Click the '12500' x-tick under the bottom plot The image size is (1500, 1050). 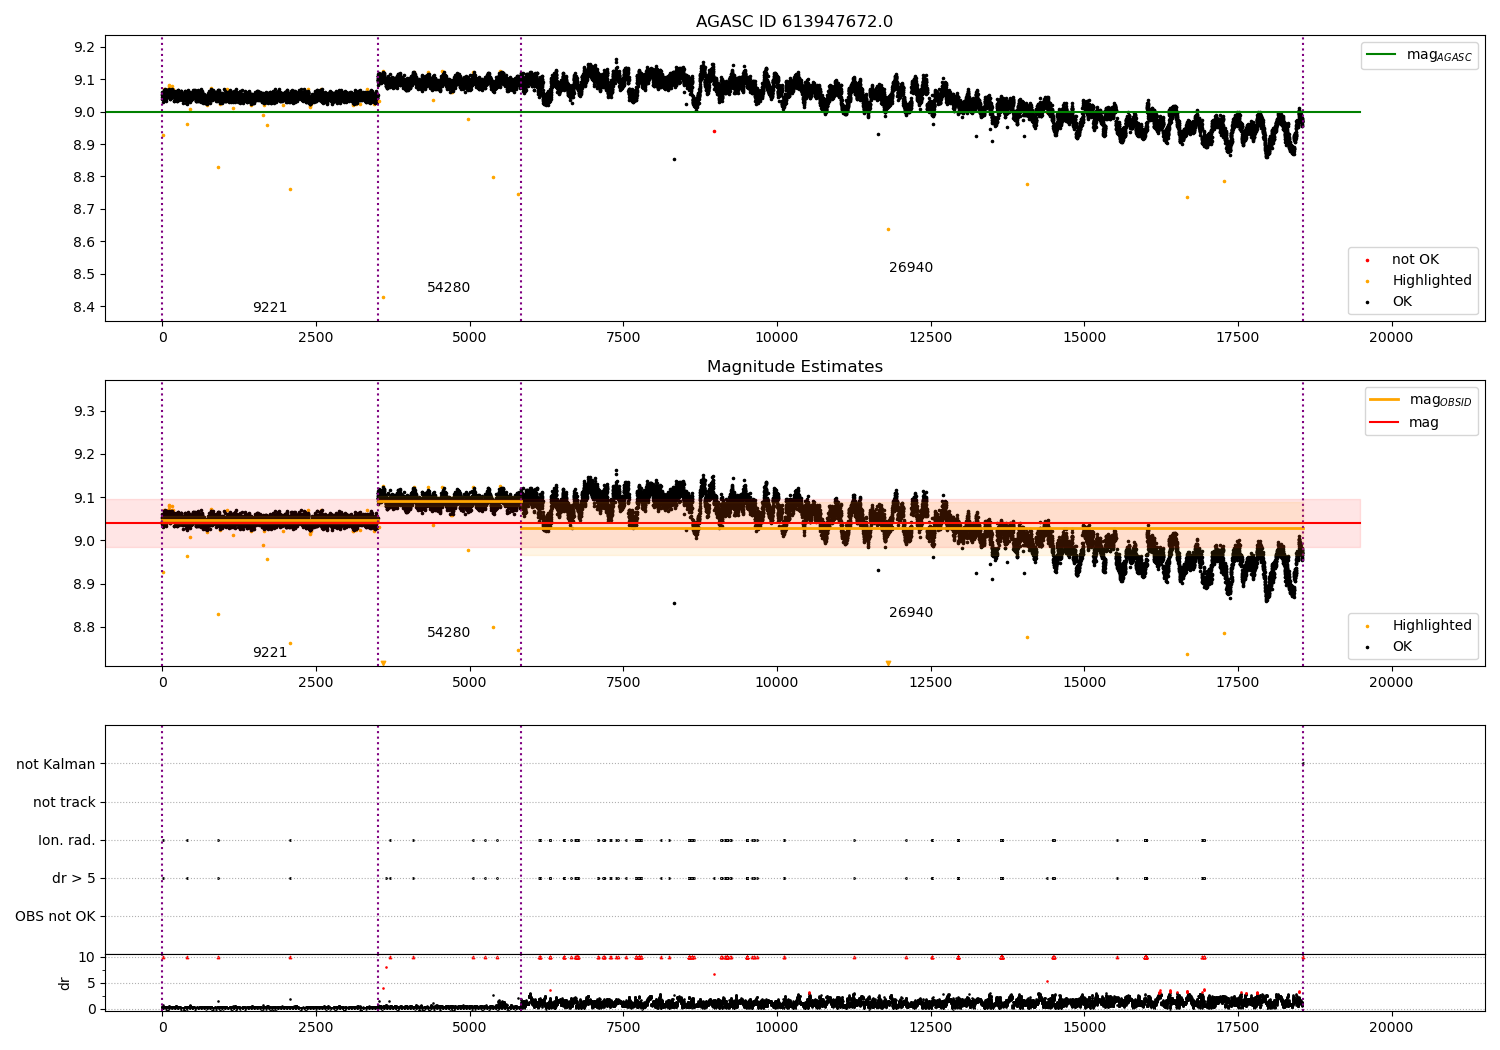point(930,1028)
